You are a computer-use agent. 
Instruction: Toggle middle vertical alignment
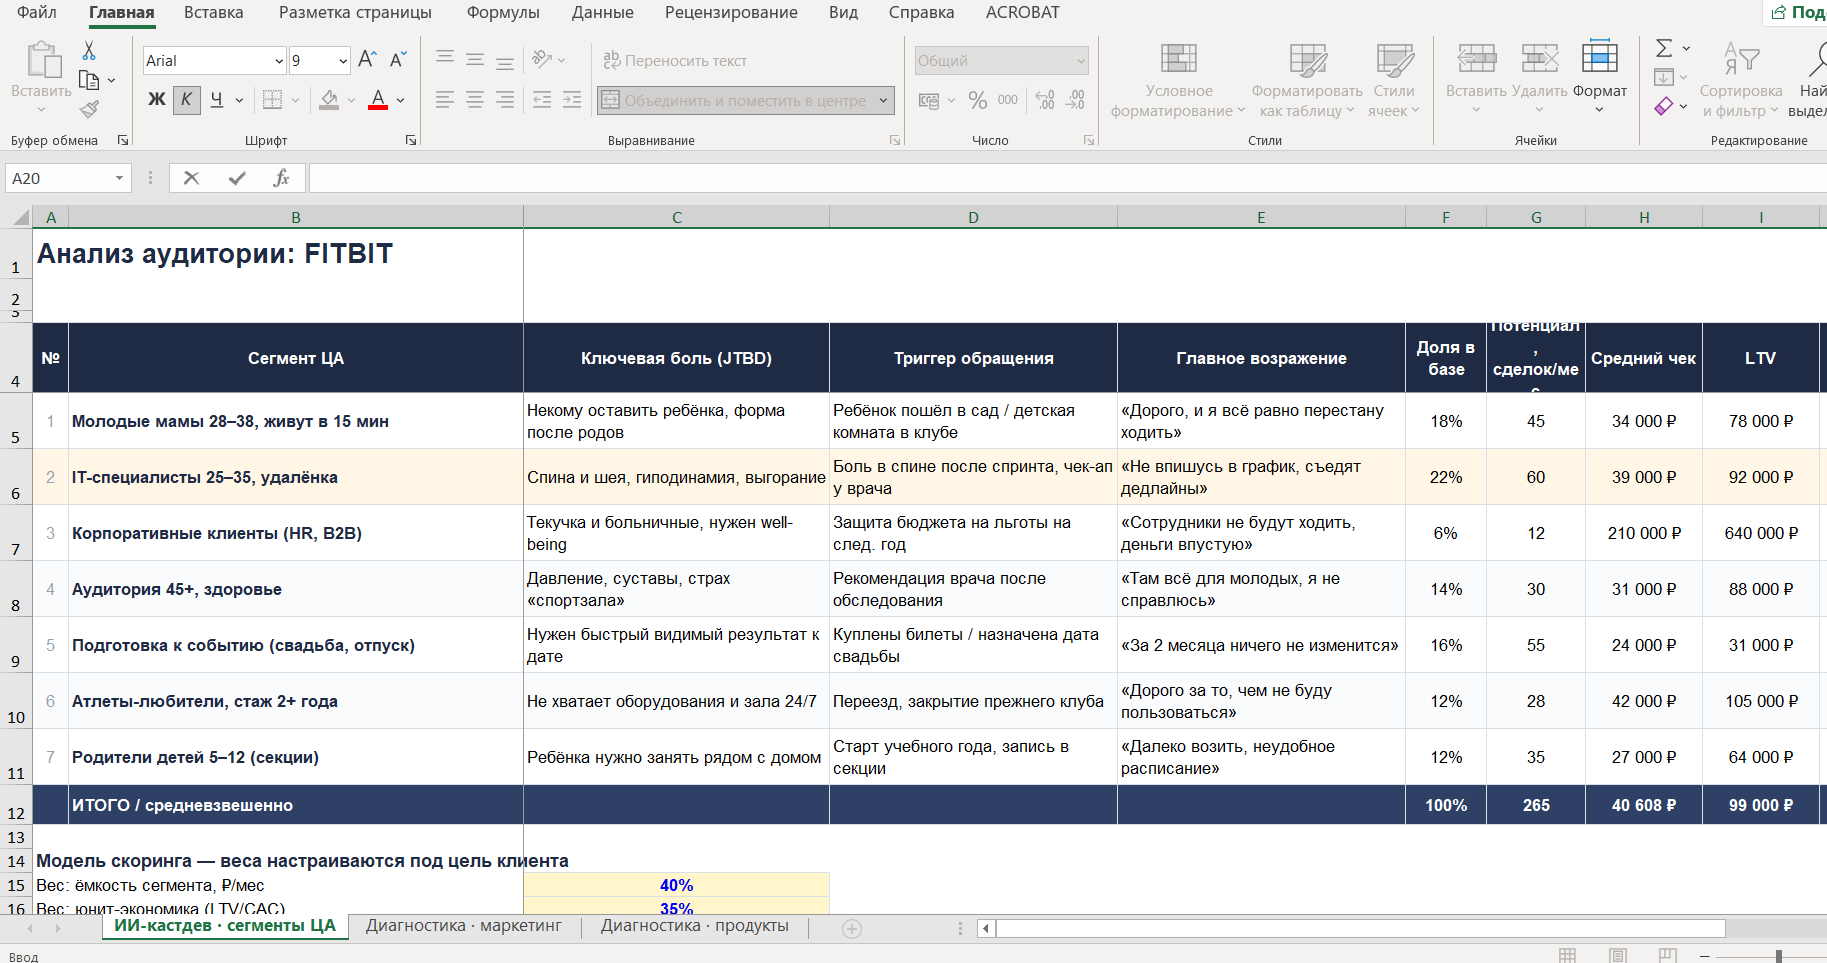point(475,60)
